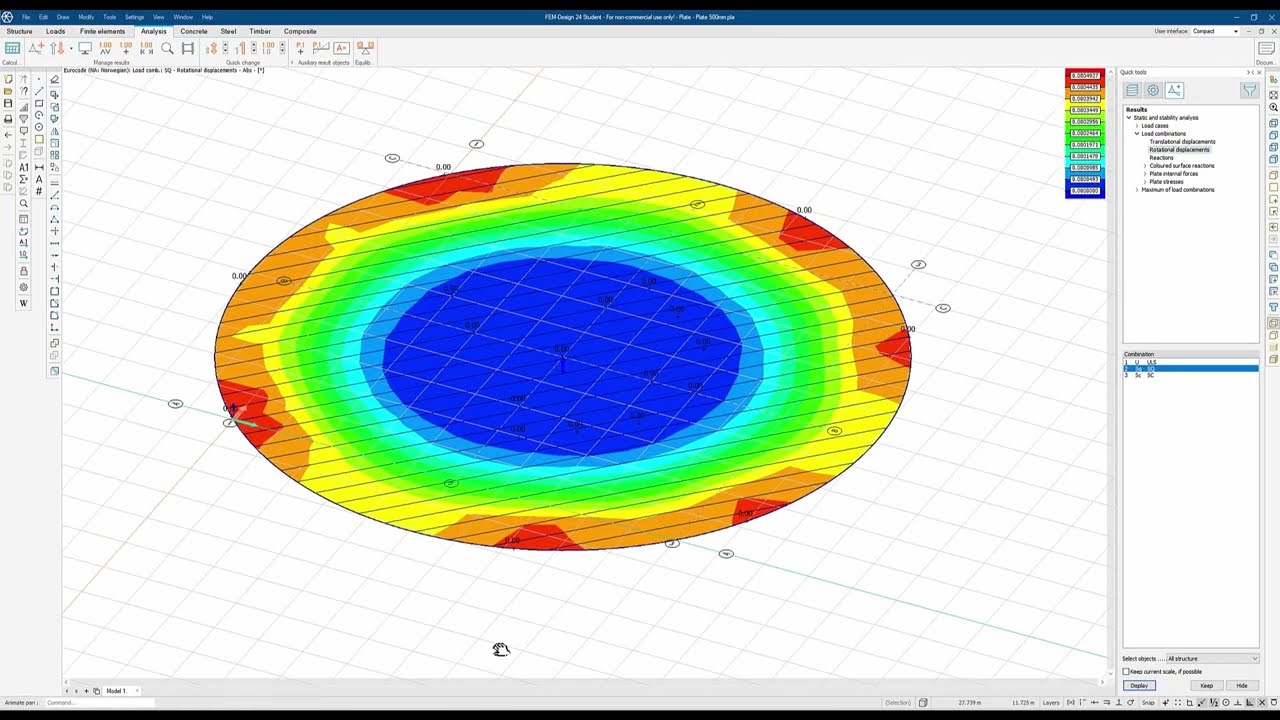Click the zoom magnifier icon in right sidebar
Viewport: 1280px width, 720px height.
tap(1273, 107)
